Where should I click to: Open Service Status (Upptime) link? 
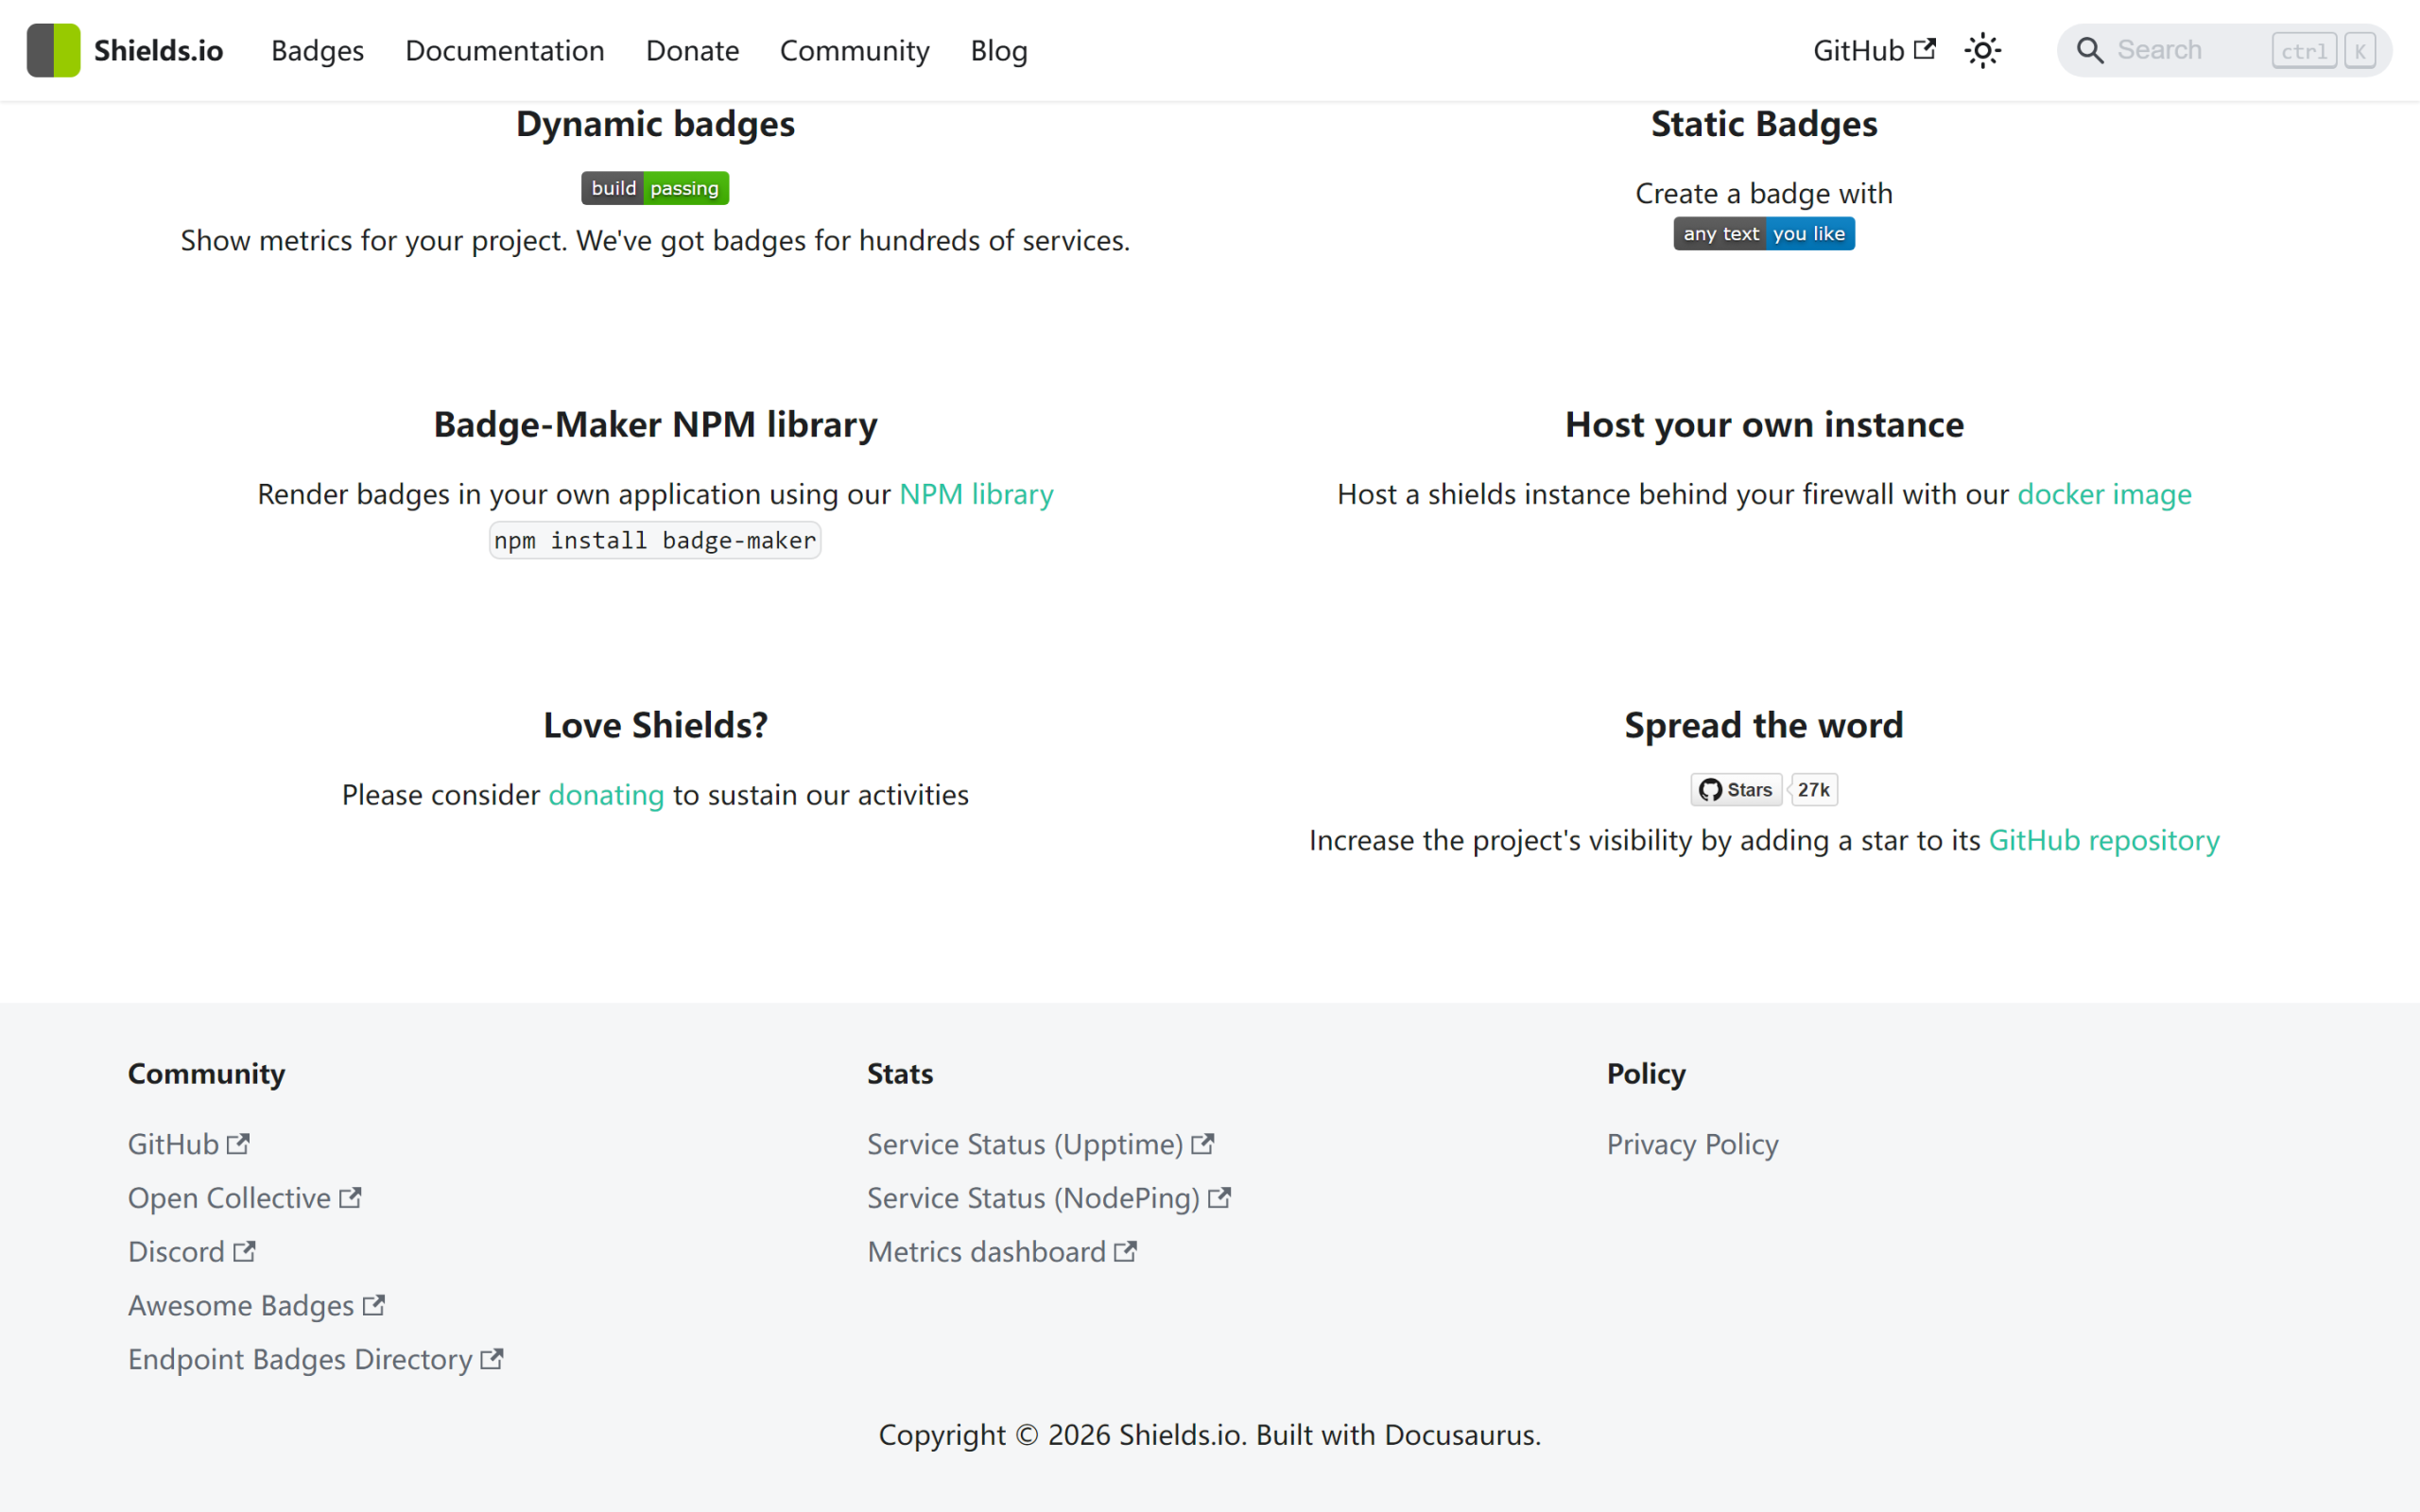click(1040, 1144)
